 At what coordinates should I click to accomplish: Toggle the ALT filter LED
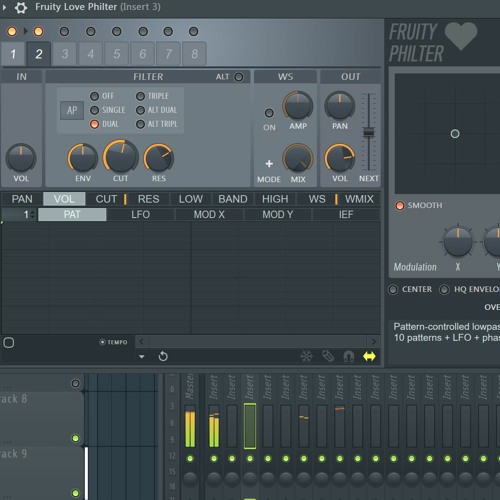tap(238, 77)
